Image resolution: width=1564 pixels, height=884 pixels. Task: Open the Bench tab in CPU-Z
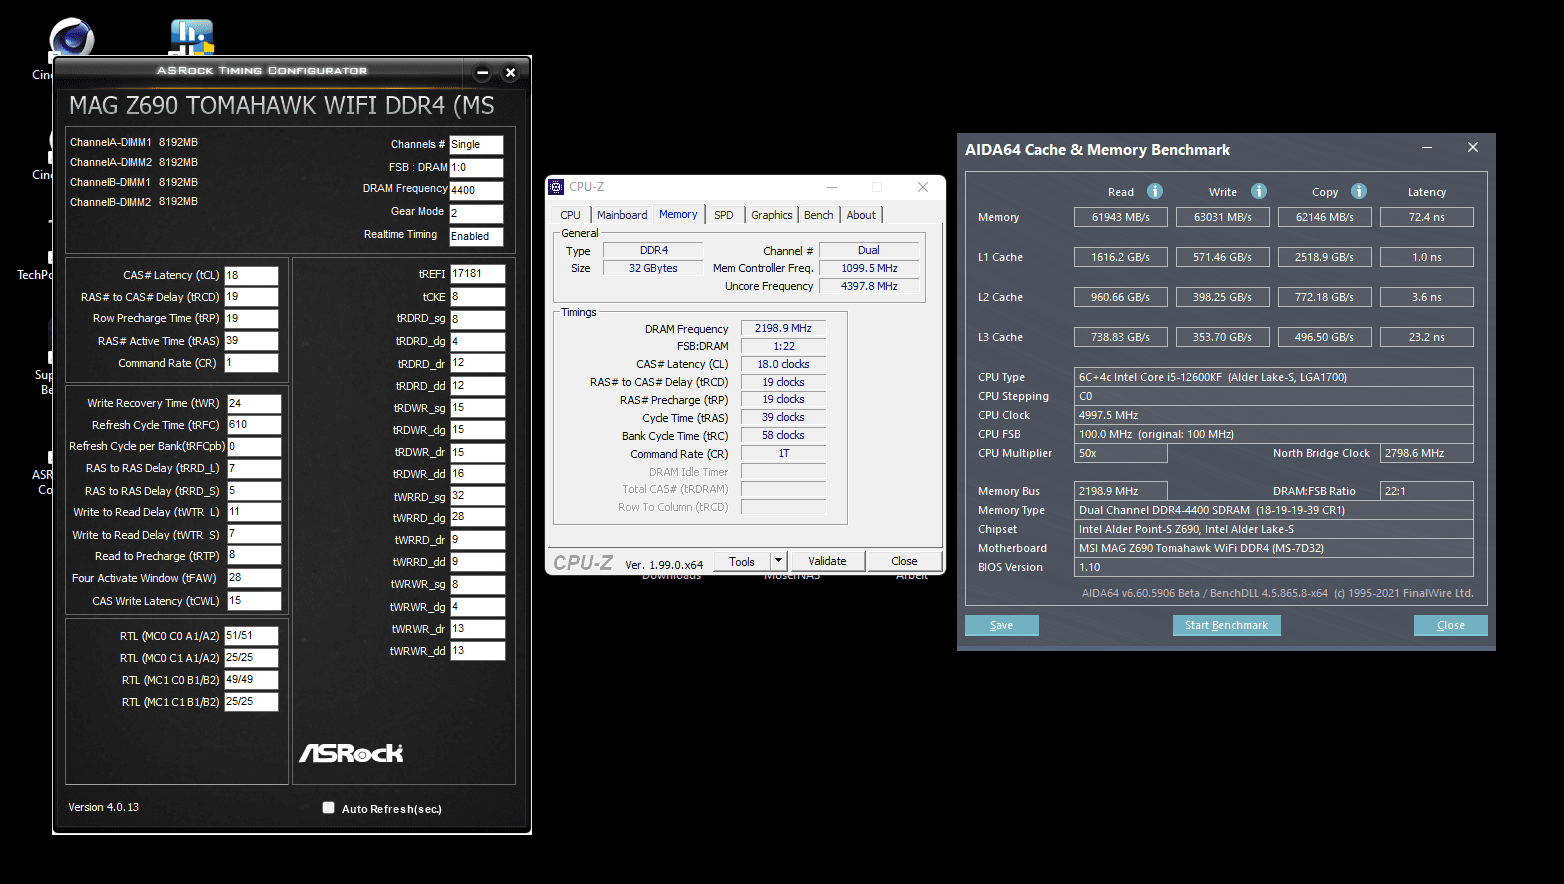point(819,215)
